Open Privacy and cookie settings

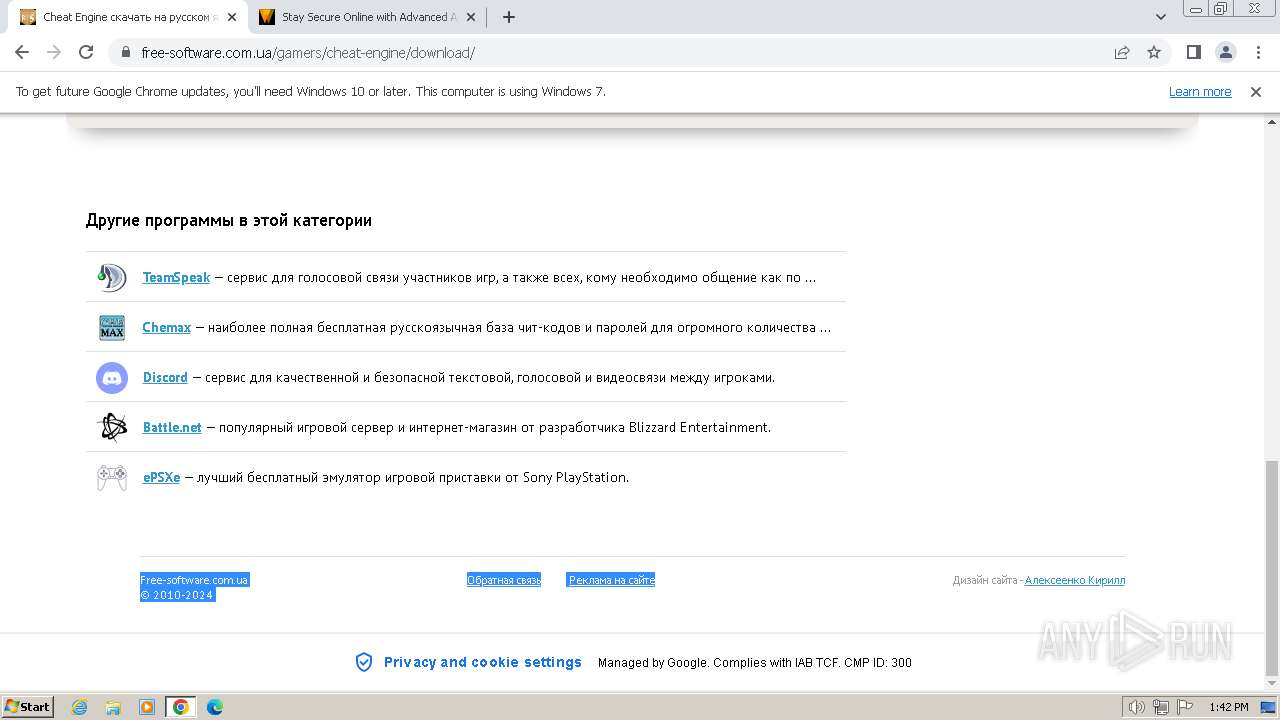483,662
